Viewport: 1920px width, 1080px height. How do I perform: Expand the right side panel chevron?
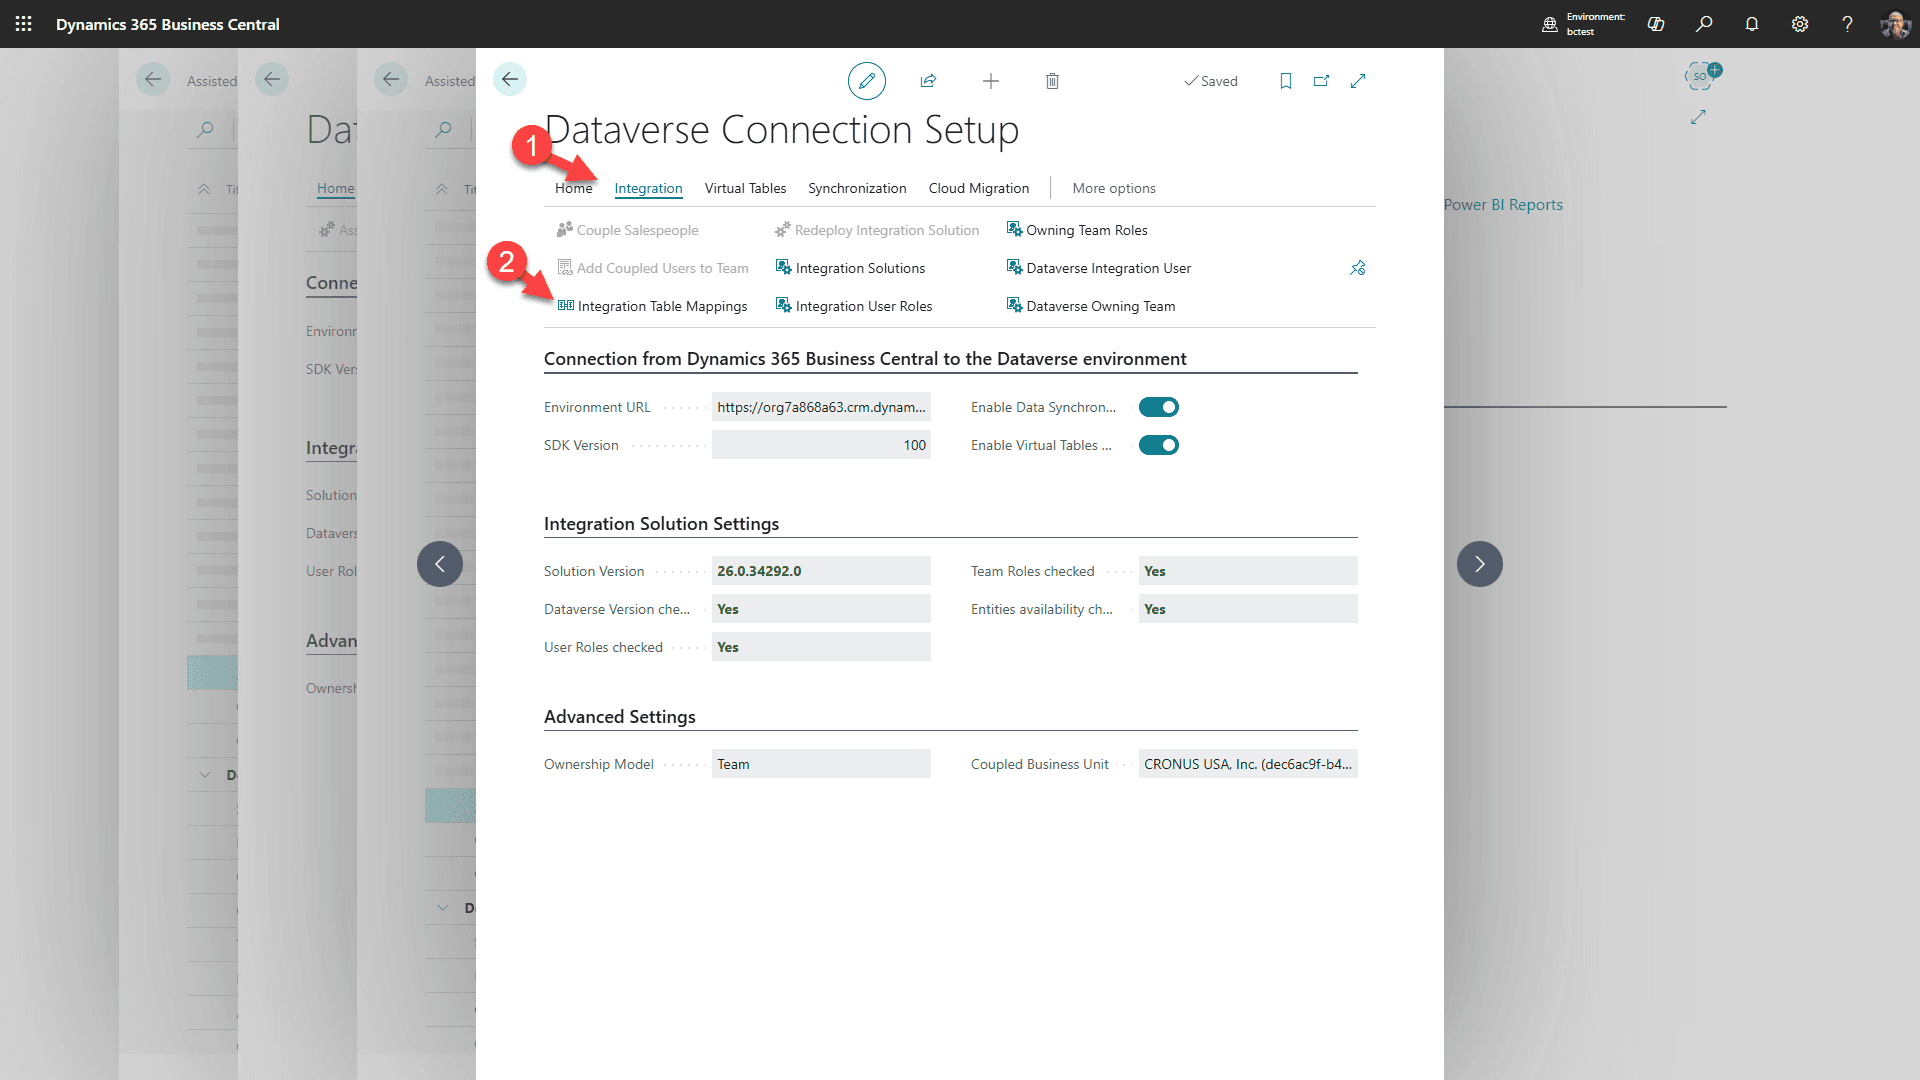(x=1479, y=563)
